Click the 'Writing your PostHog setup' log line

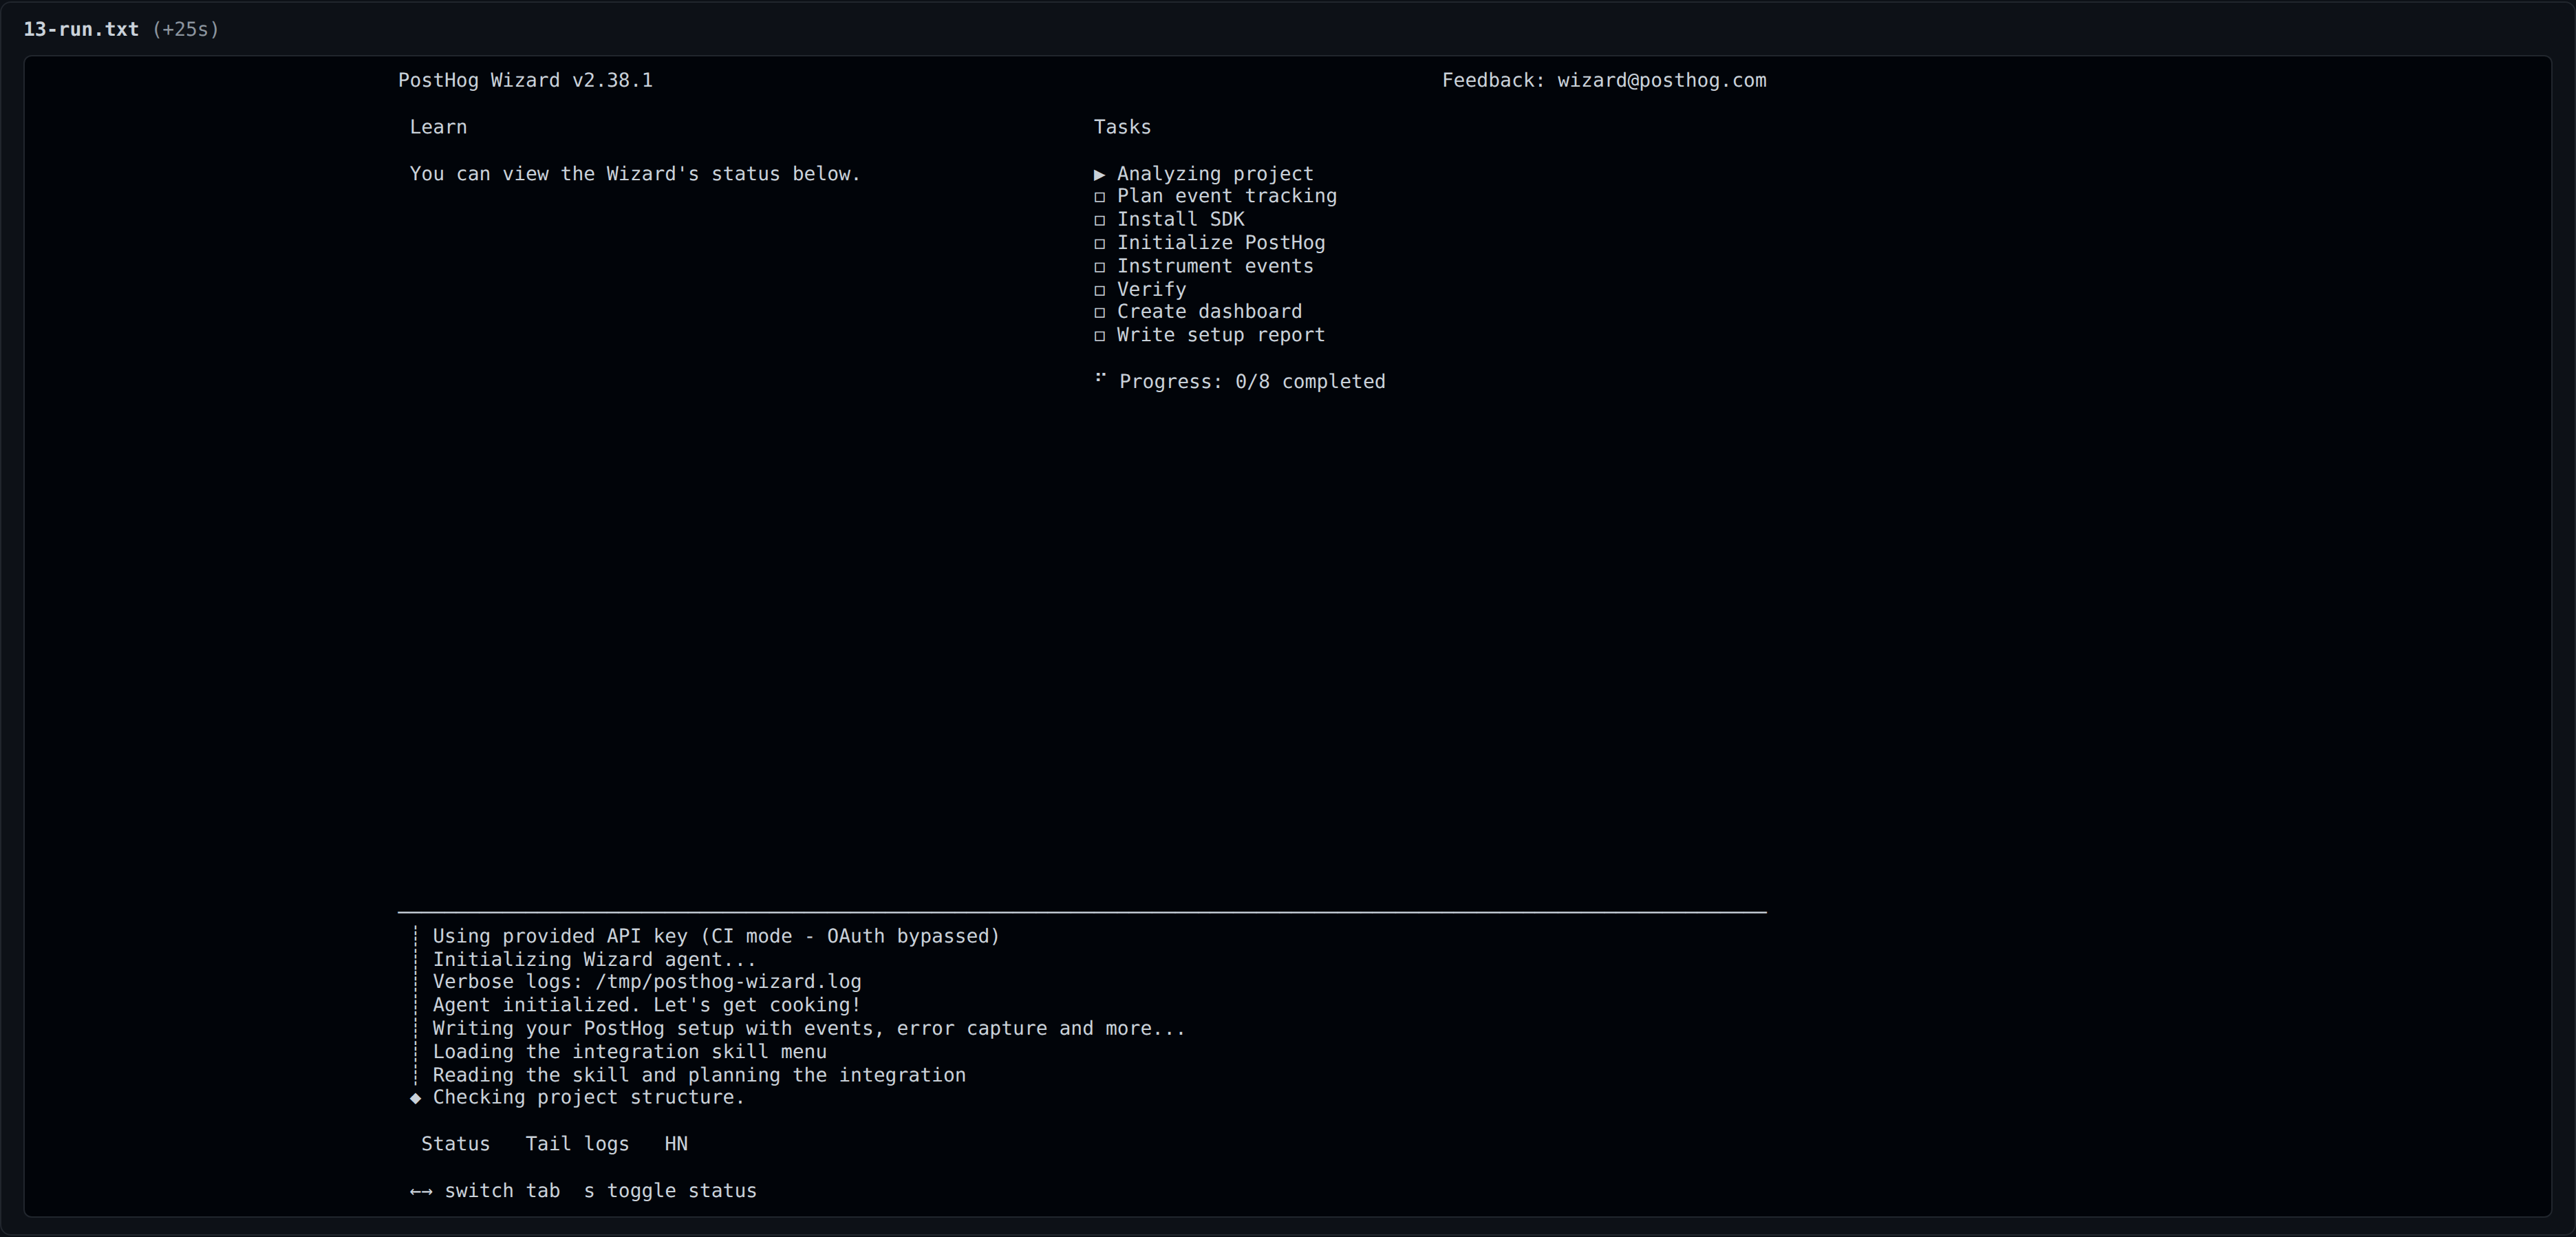[x=809, y=1028]
